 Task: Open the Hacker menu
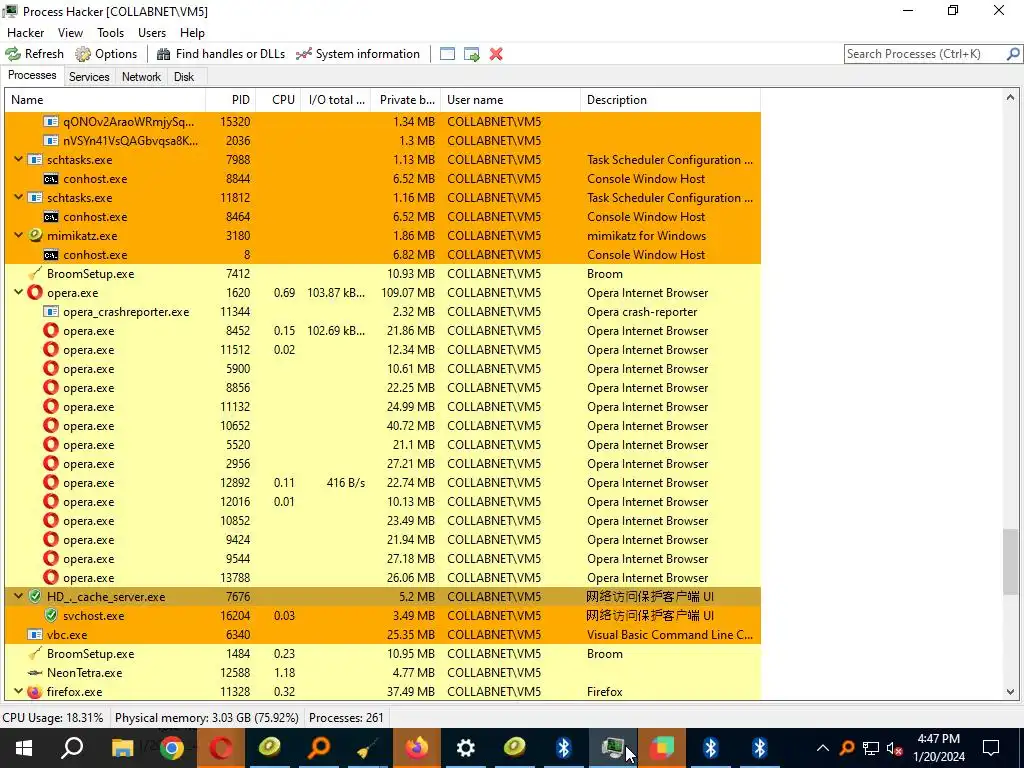tap(25, 33)
